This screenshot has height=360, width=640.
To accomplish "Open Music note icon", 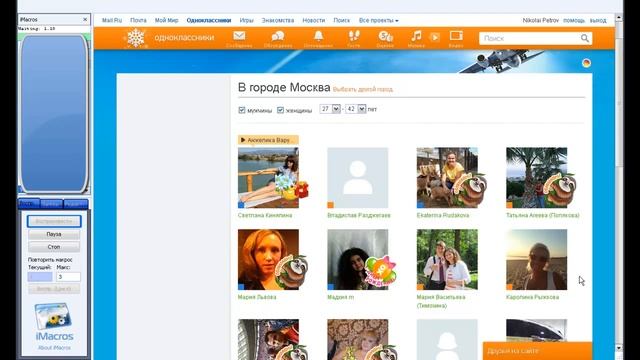I will (x=416, y=36).
